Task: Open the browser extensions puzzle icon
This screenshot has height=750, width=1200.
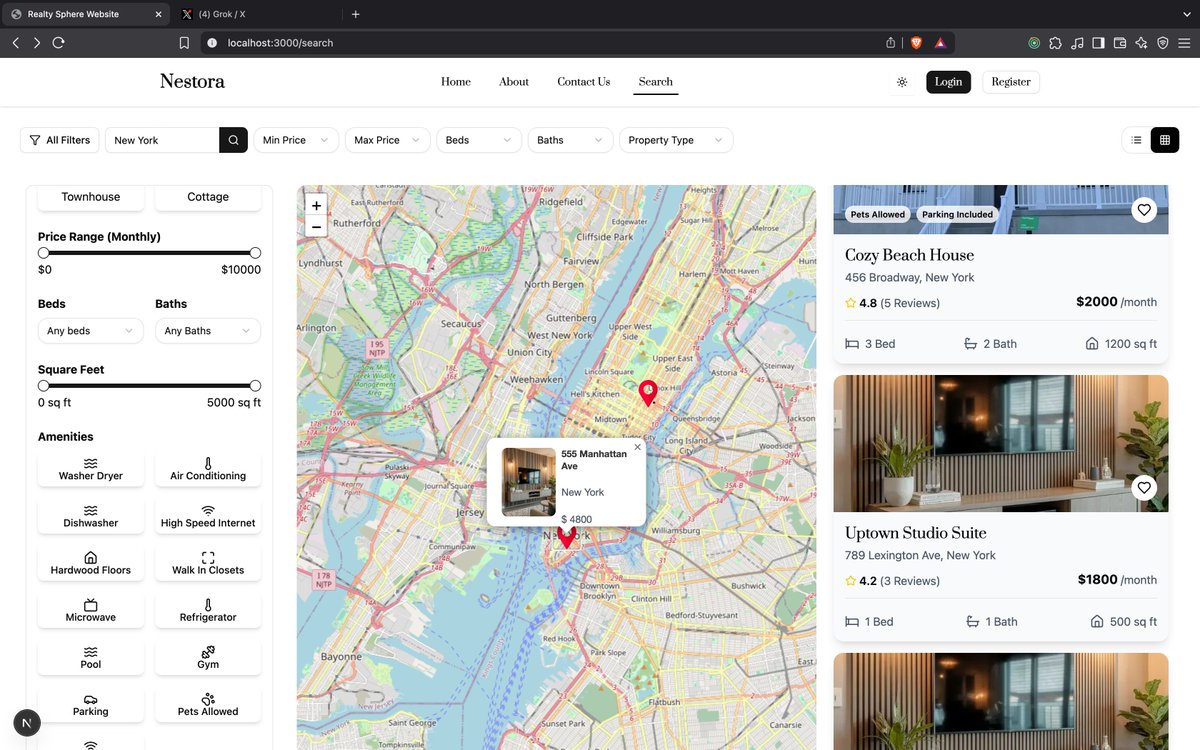Action: pos(1055,43)
